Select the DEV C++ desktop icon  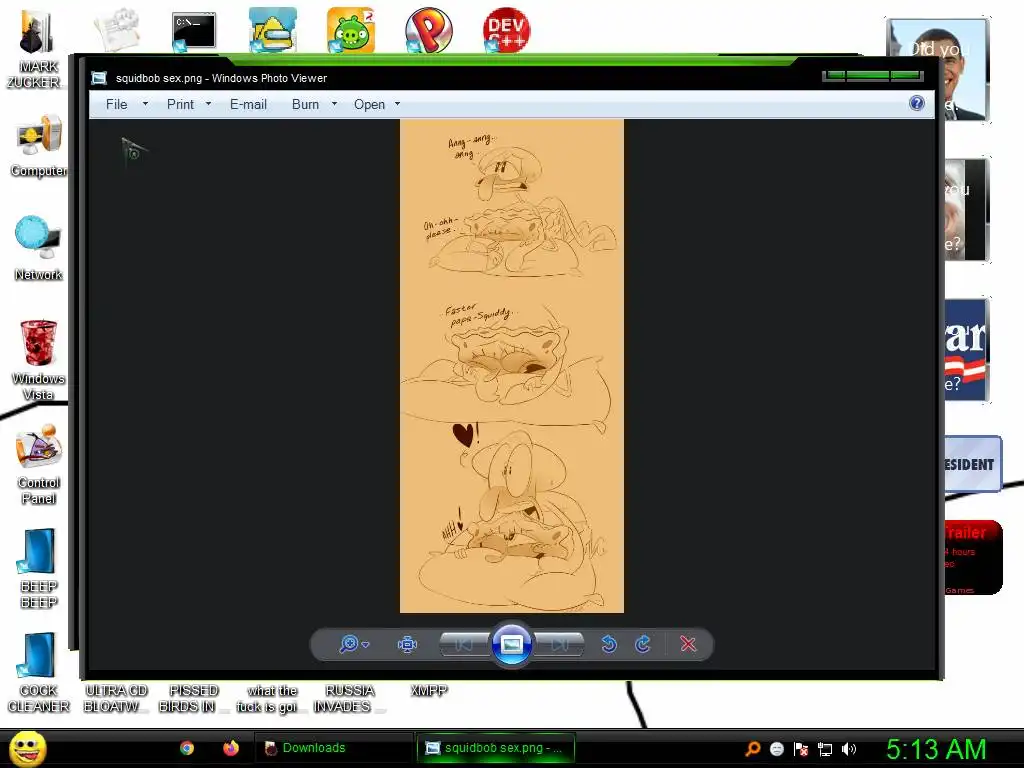[506, 30]
